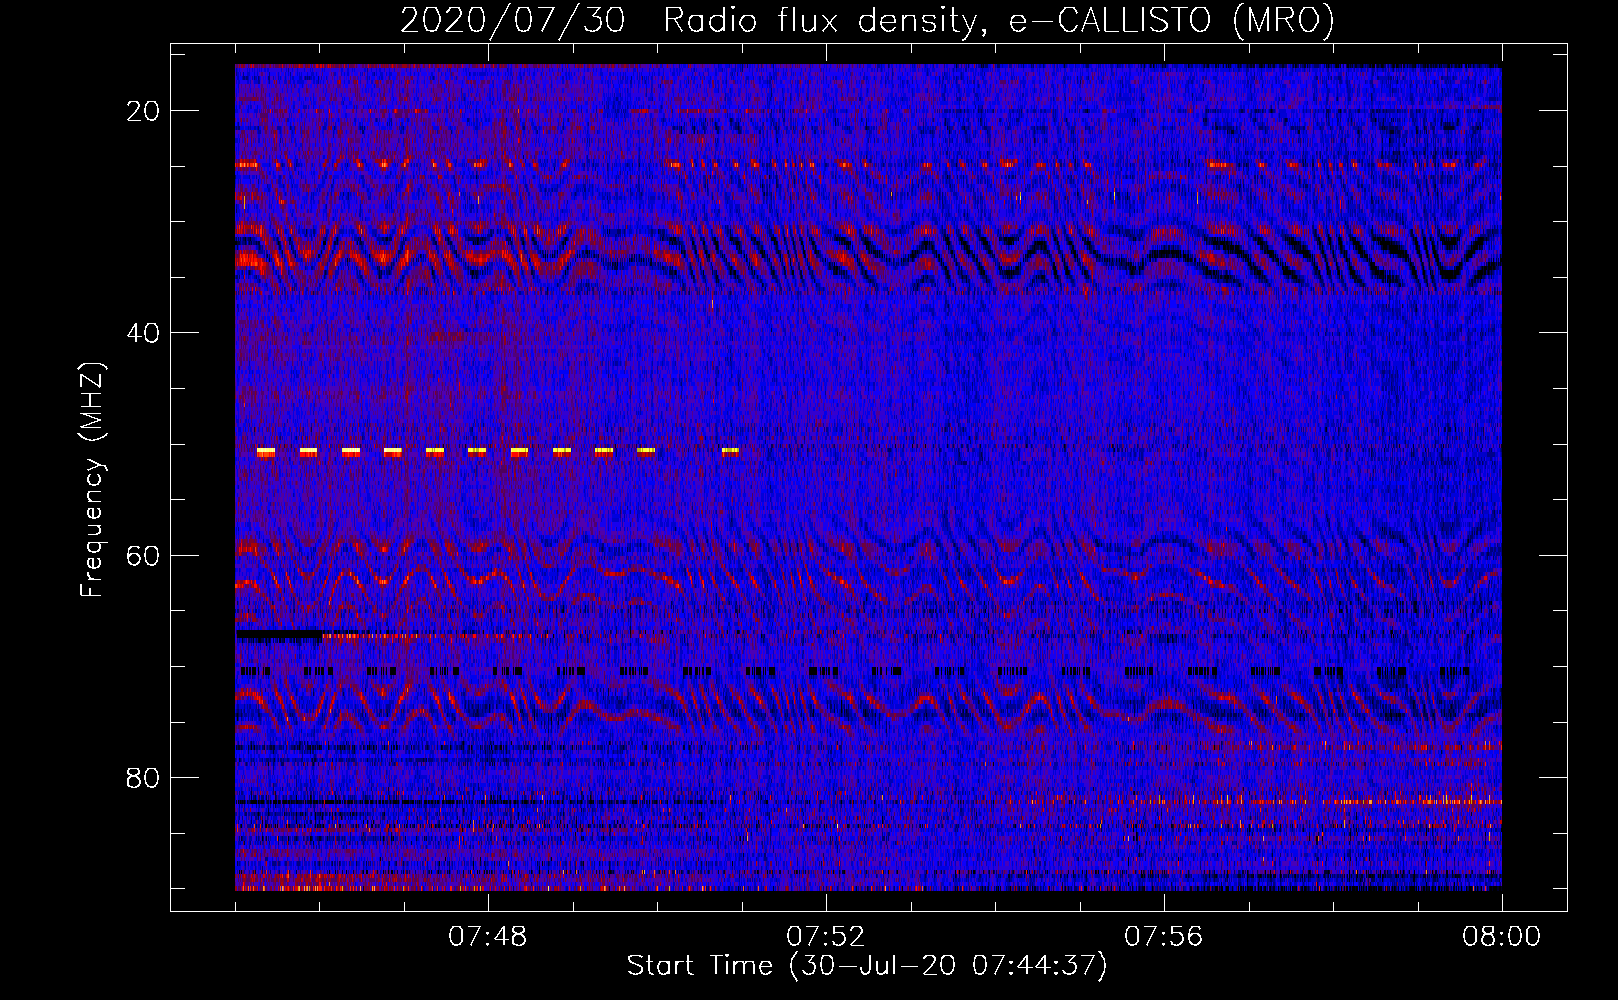The height and width of the screenshot is (1000, 1618).
Task: Click the '07:52' time axis label
Action: tap(826, 937)
